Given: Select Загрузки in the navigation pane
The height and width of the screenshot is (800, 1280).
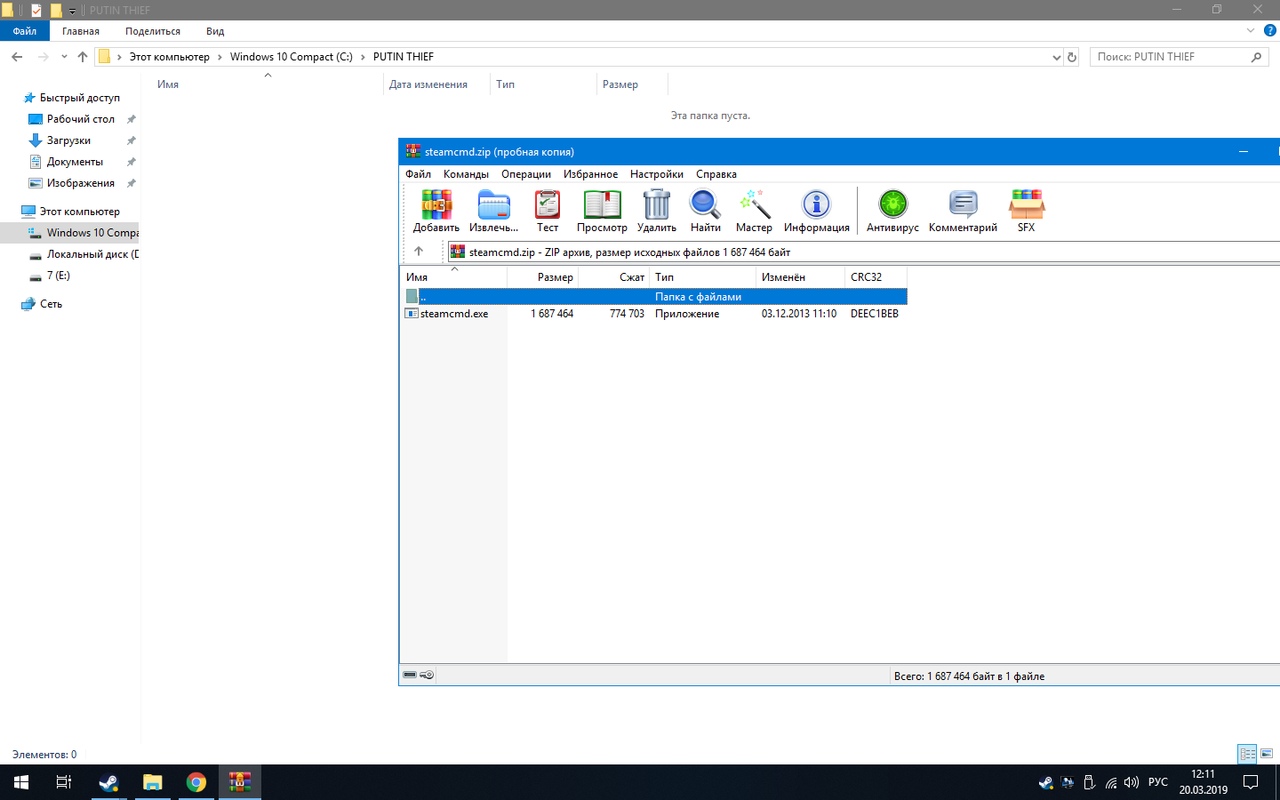Looking at the screenshot, I should [x=69, y=141].
